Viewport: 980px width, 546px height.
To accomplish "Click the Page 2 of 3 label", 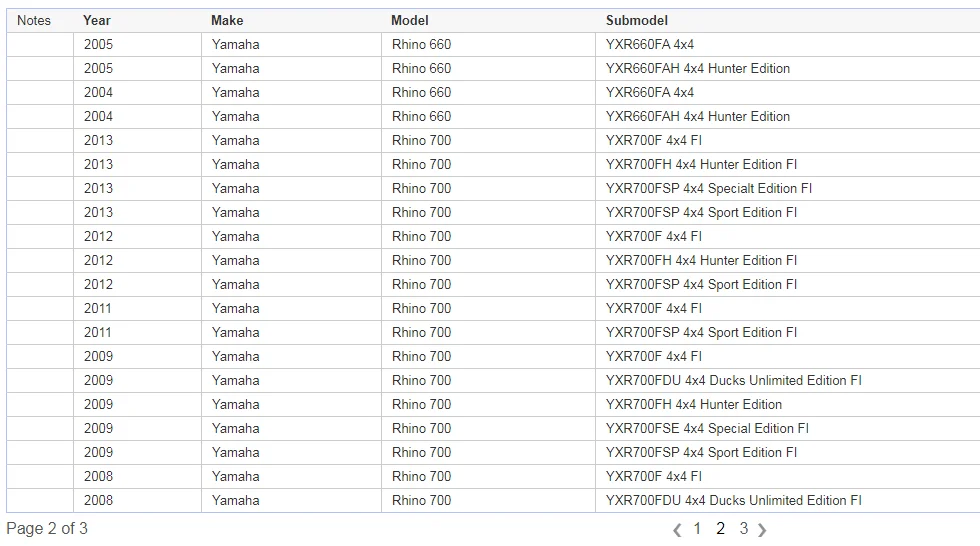I will 47,529.
